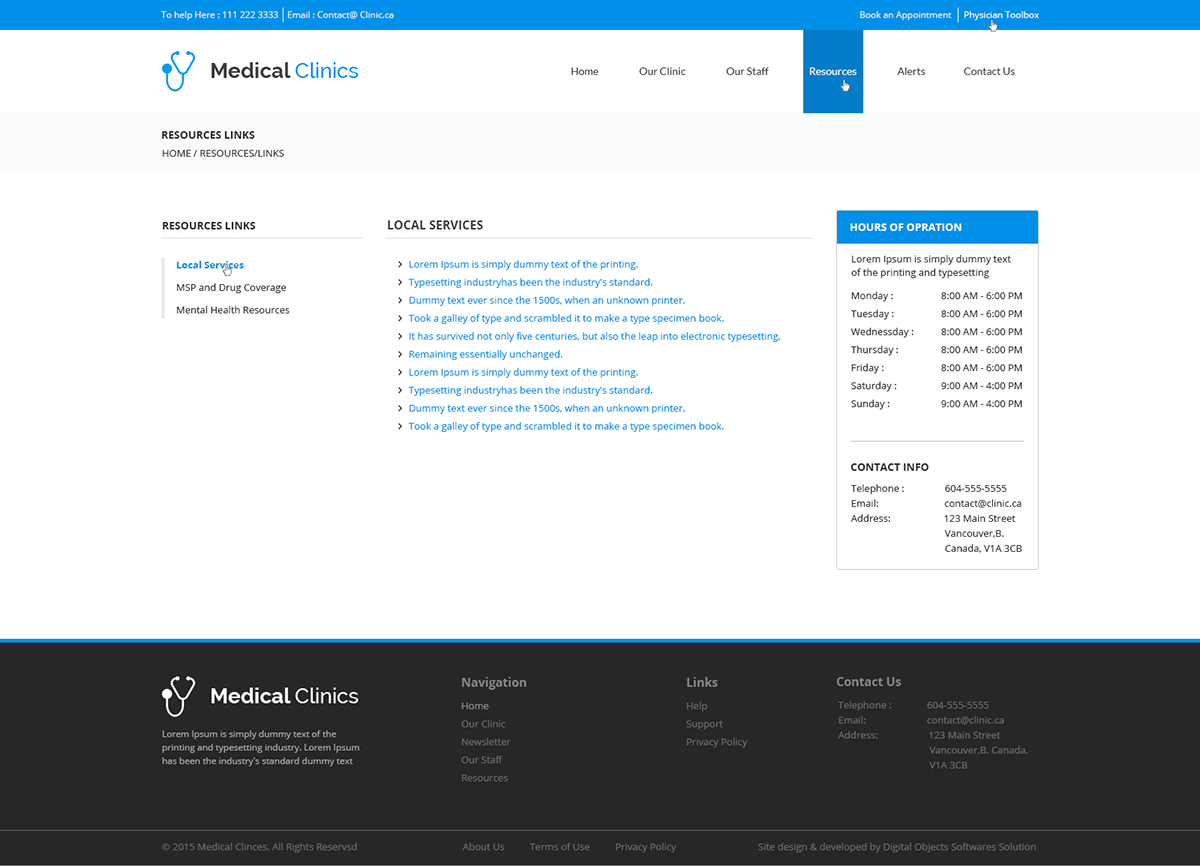Expand the chevron before "It has survived not only five centuries"

[400, 336]
